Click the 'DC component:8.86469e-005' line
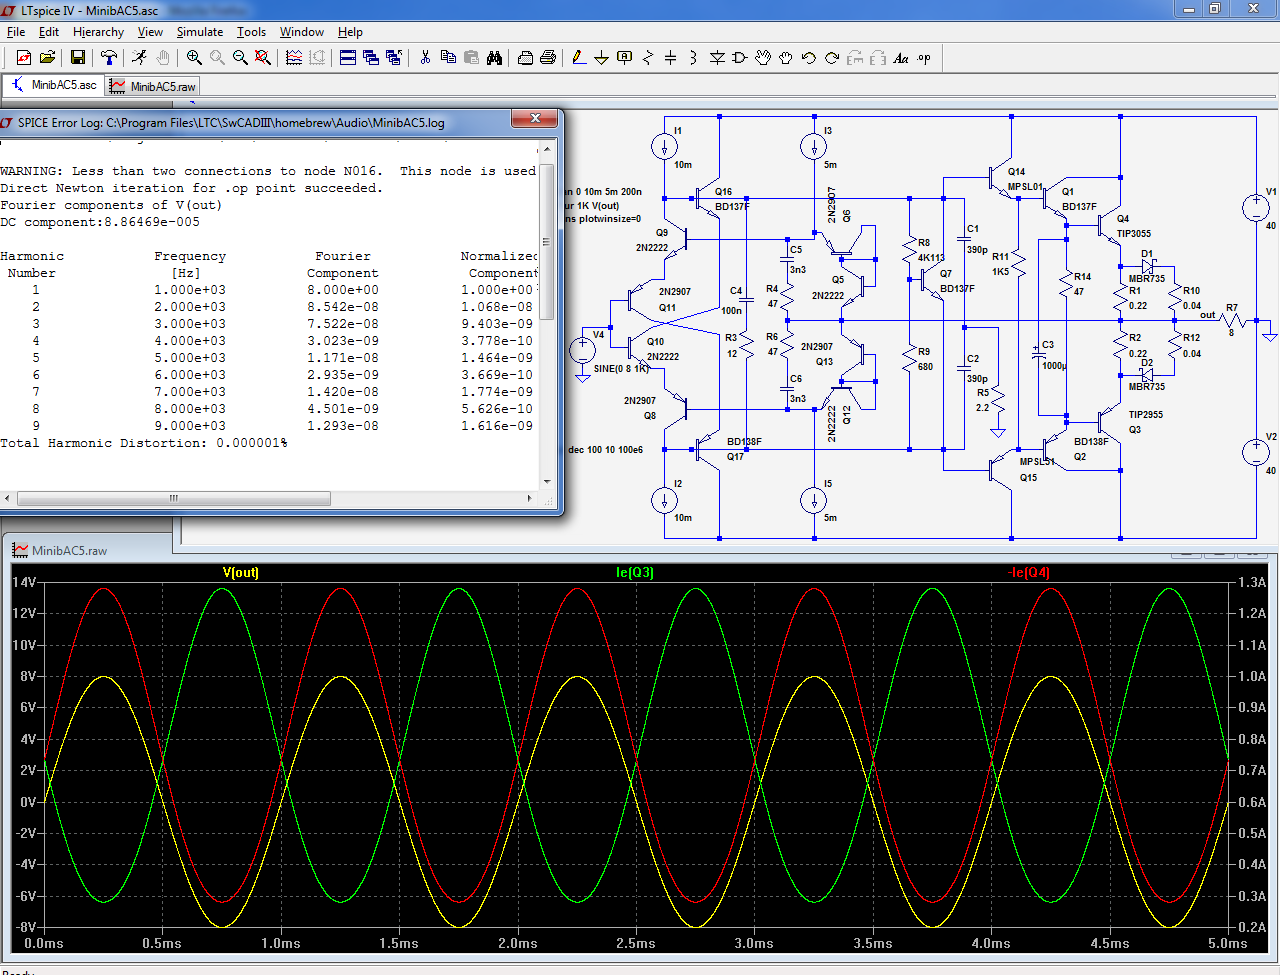This screenshot has width=1280, height=975. [100, 222]
